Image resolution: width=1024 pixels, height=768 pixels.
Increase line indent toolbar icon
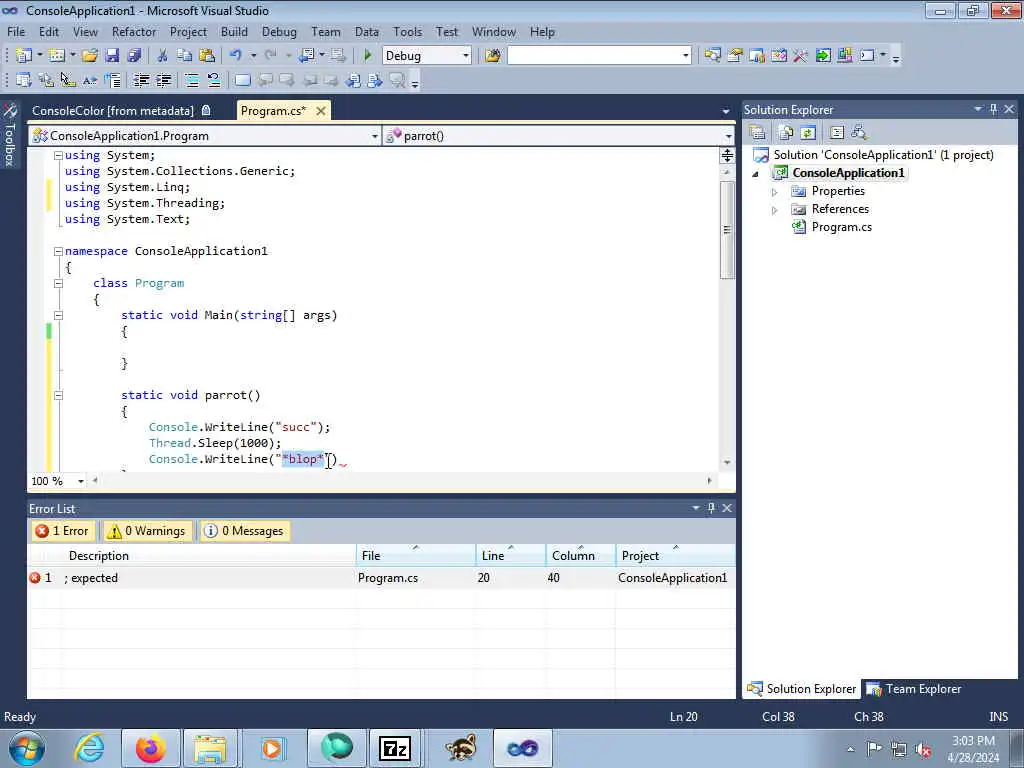pos(163,80)
